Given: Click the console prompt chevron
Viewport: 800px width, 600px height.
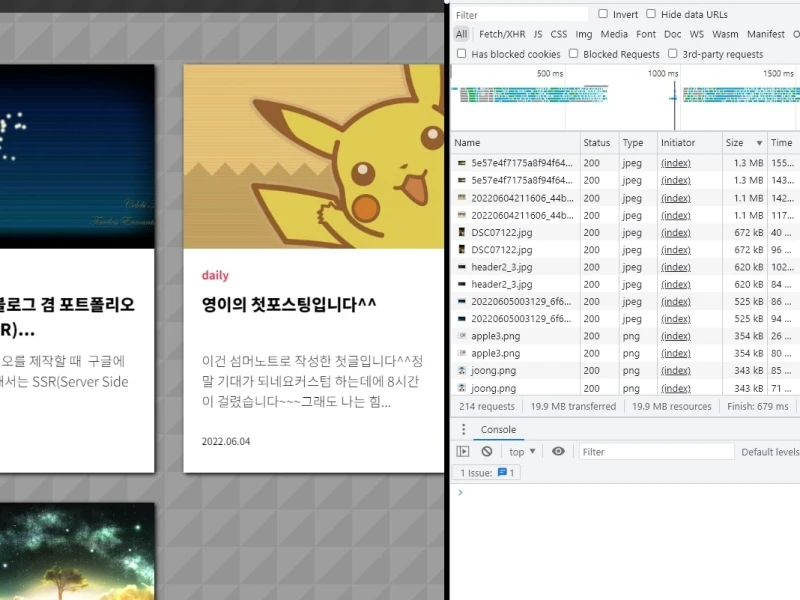Looking at the screenshot, I should pos(460,492).
